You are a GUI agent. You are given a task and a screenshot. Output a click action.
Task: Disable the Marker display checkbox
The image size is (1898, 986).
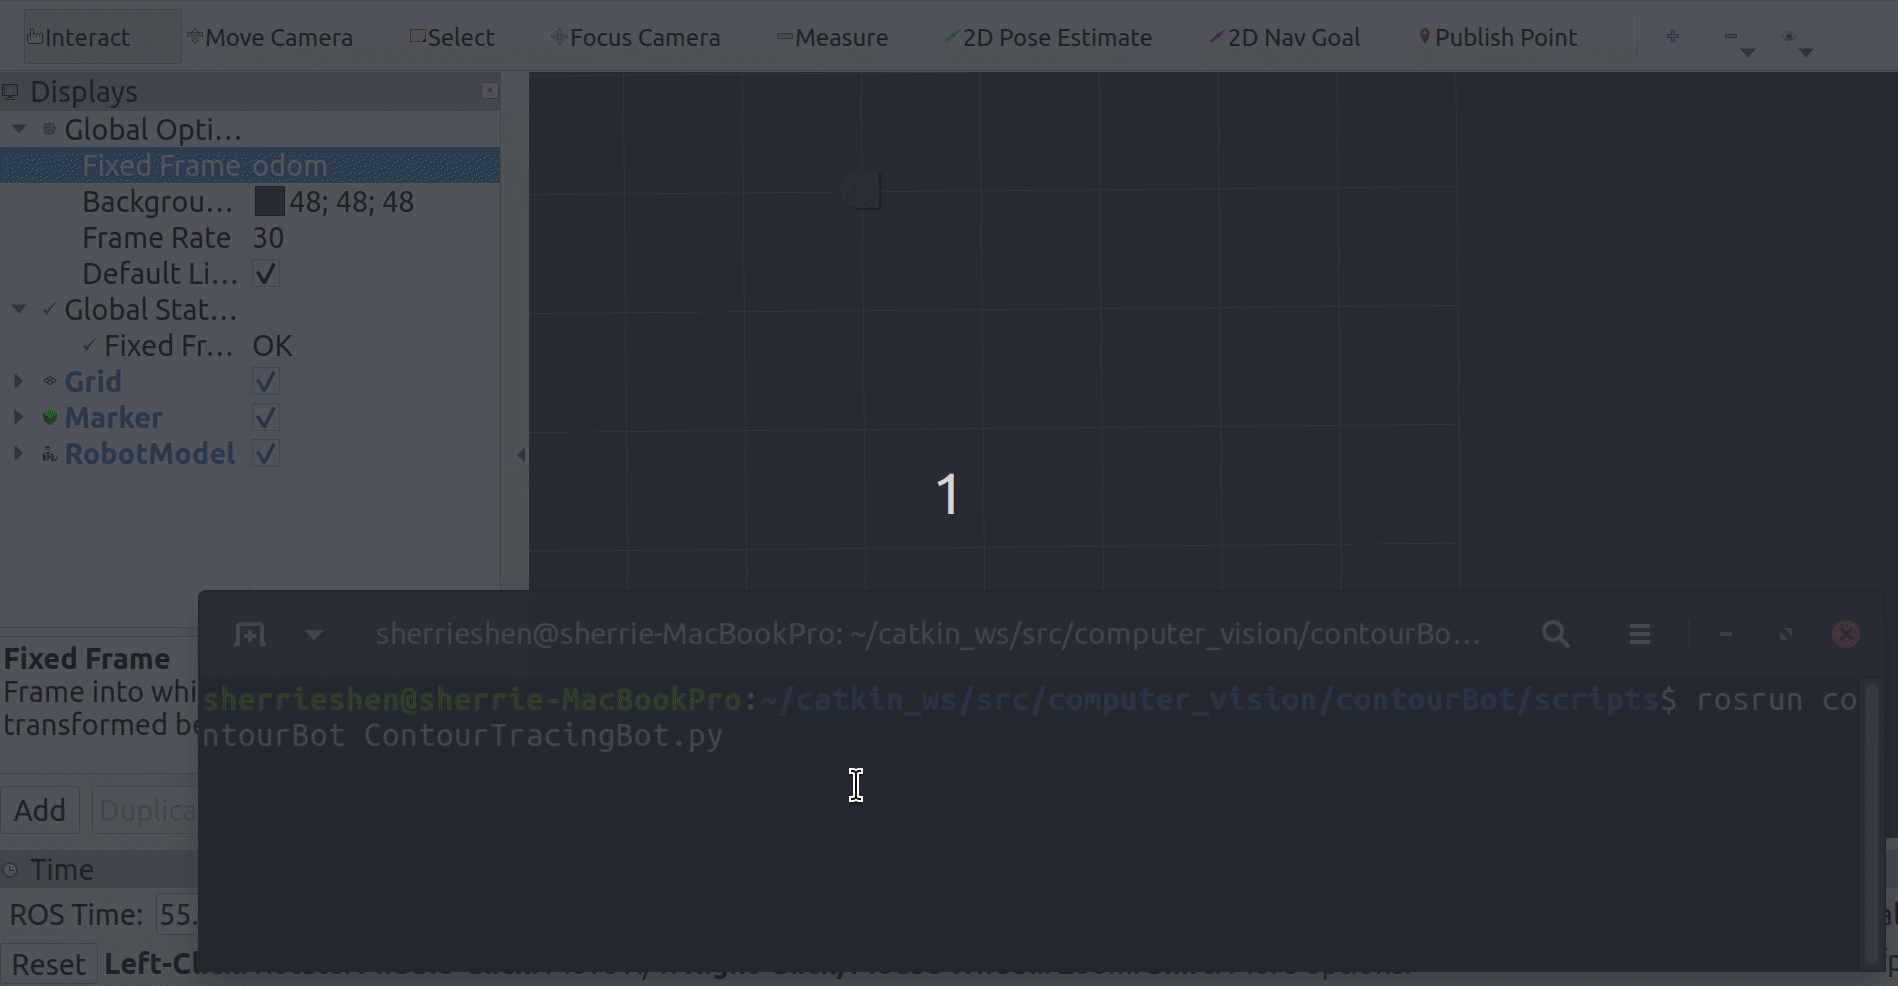(265, 418)
